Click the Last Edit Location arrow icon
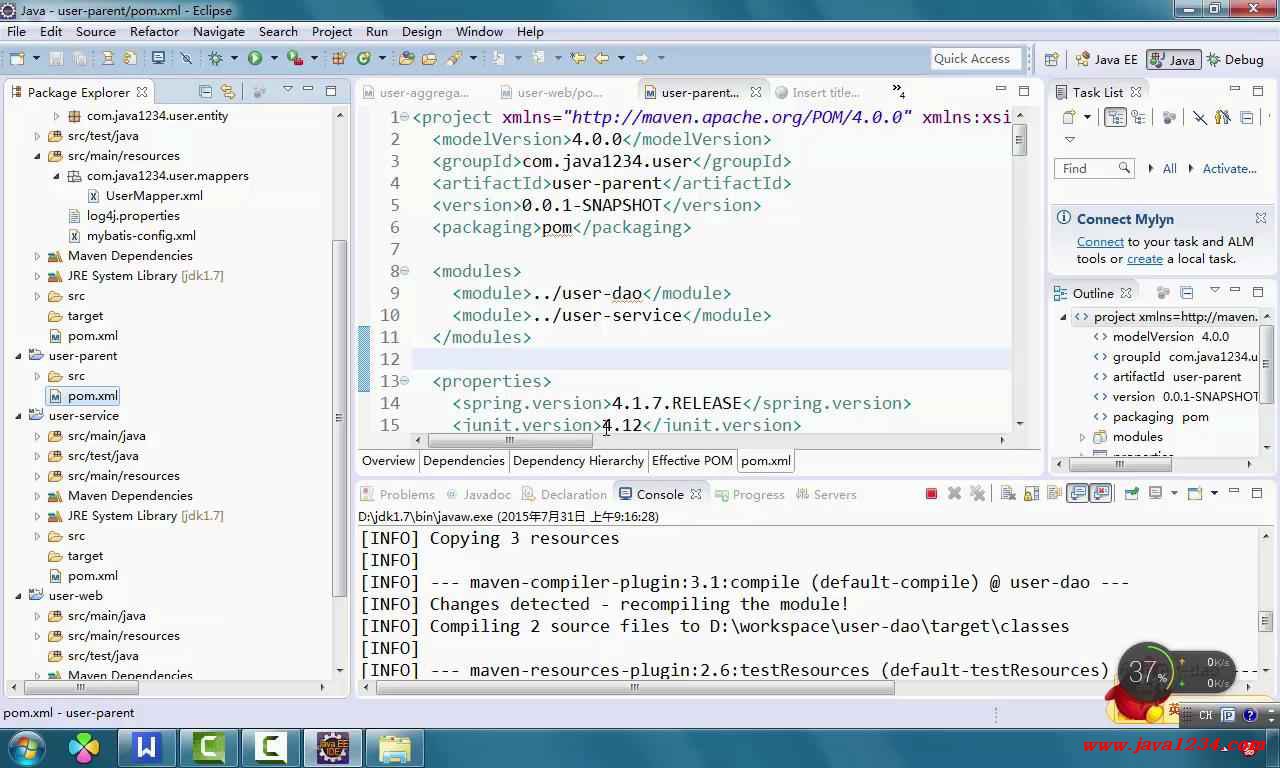Screen dimensions: 1280x768 tap(578, 59)
